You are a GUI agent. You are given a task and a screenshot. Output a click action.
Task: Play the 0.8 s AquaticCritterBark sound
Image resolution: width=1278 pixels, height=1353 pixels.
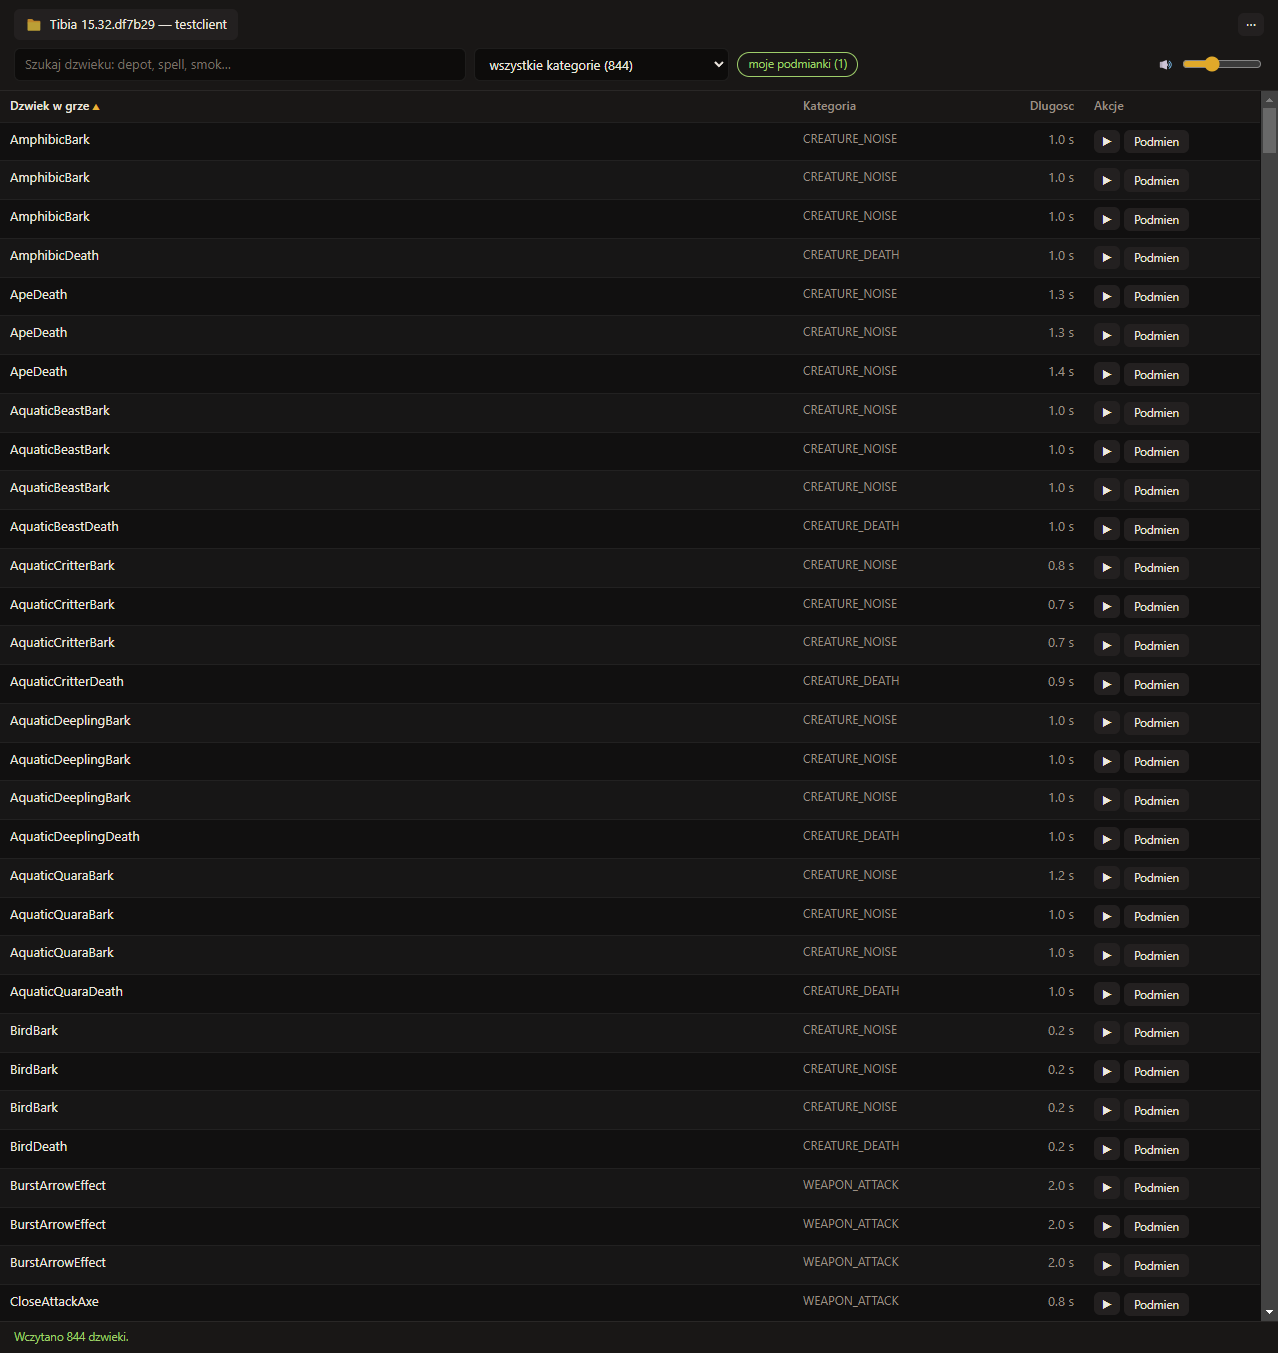(1106, 568)
